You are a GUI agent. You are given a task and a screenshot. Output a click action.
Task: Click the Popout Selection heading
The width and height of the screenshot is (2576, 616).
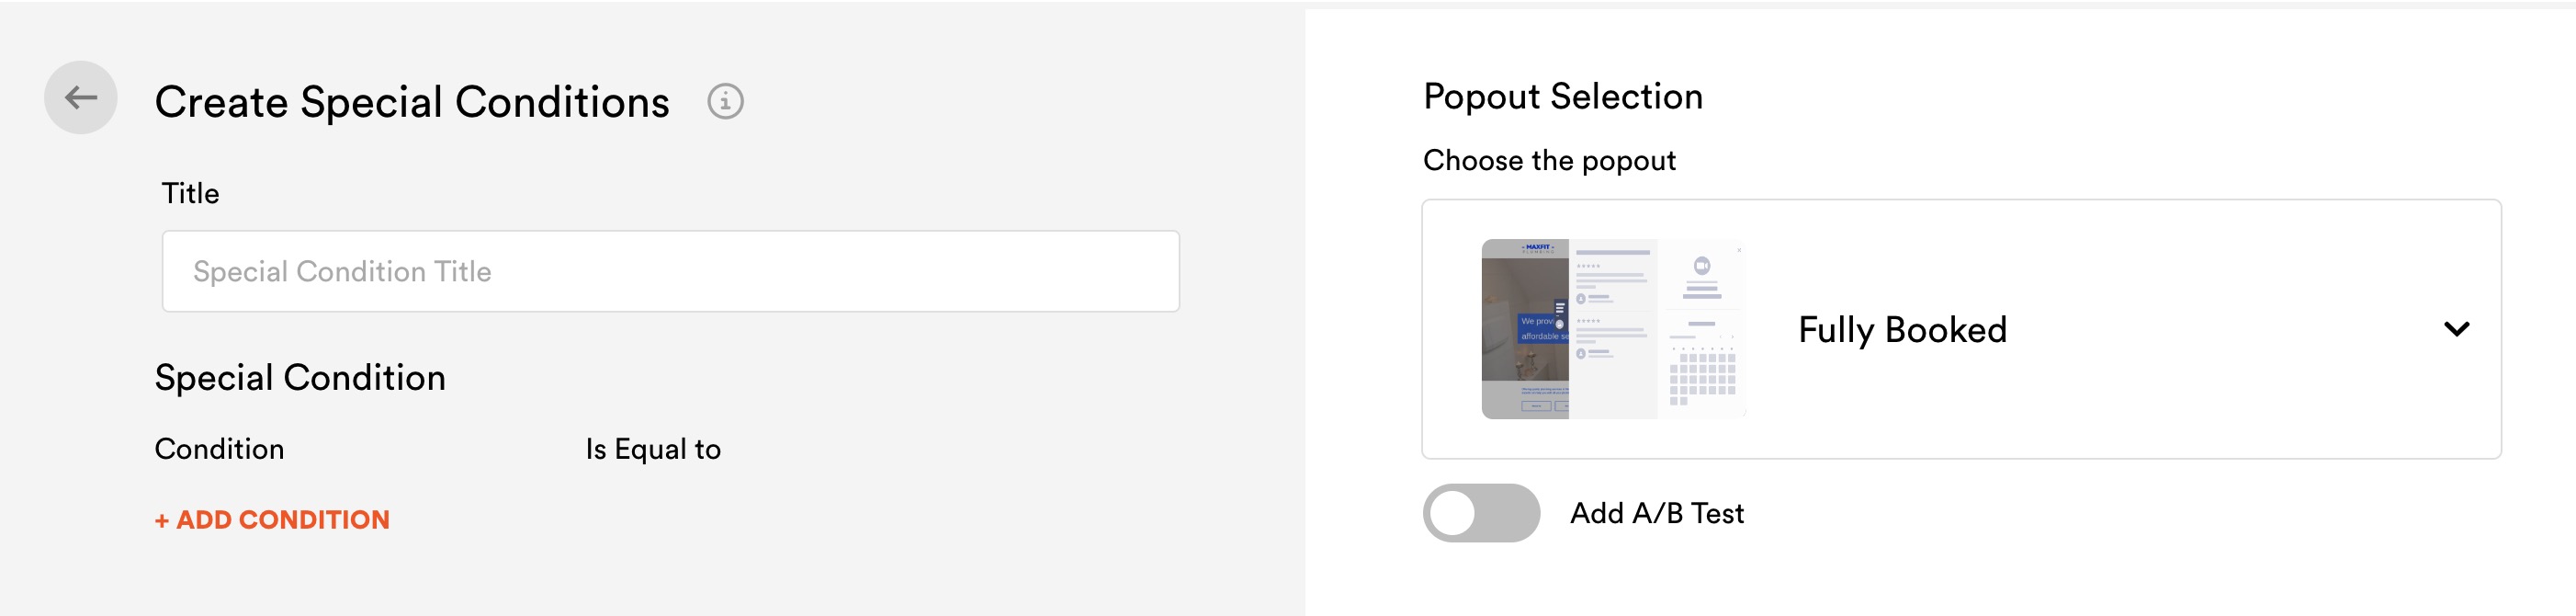1563,96
